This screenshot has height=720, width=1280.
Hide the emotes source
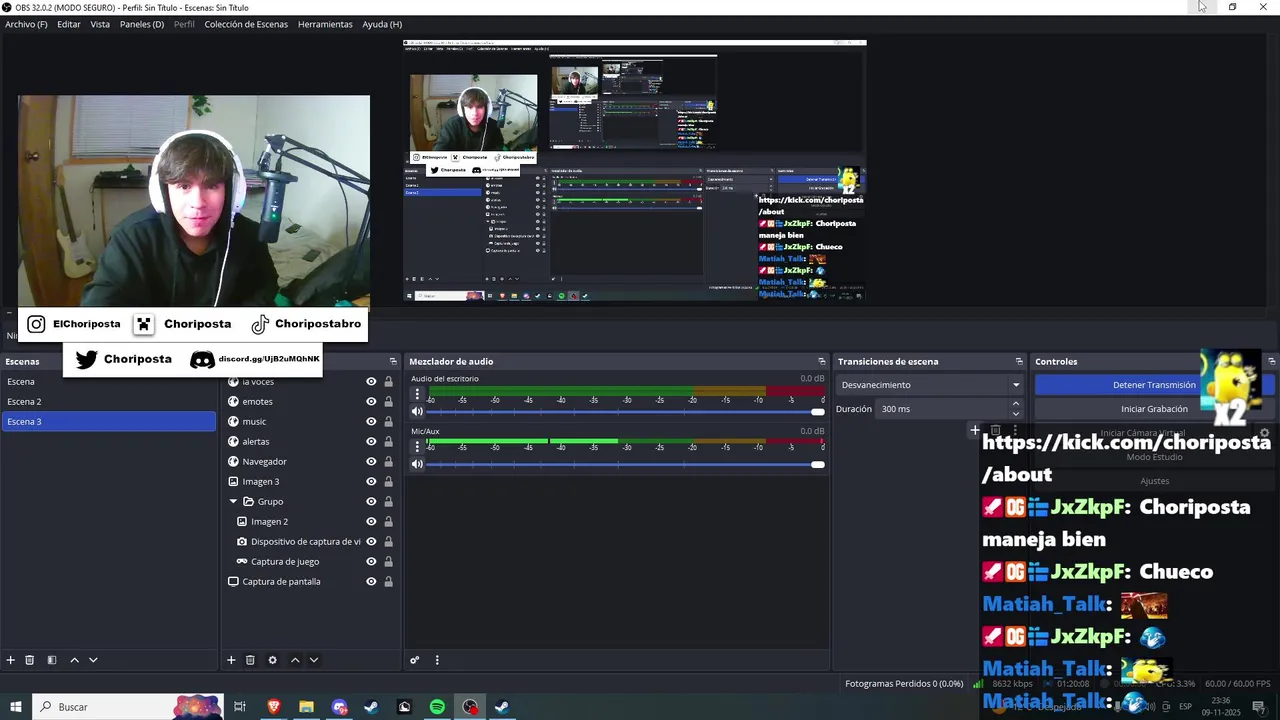point(371,401)
